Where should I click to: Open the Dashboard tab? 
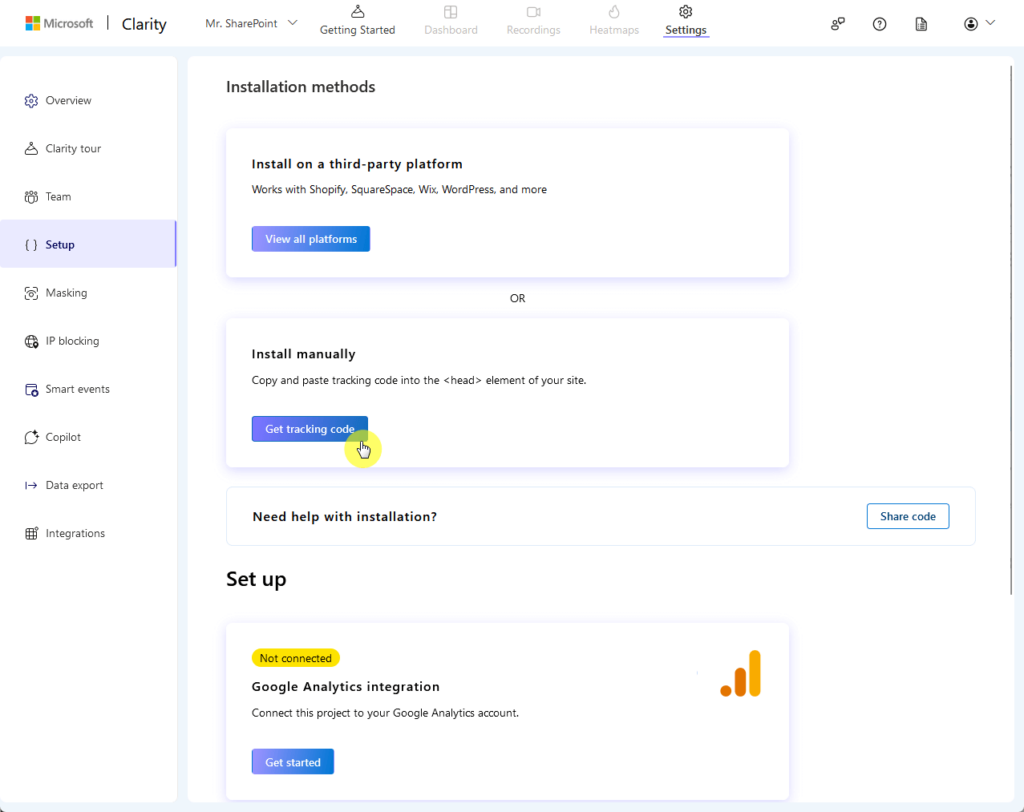[451, 21]
